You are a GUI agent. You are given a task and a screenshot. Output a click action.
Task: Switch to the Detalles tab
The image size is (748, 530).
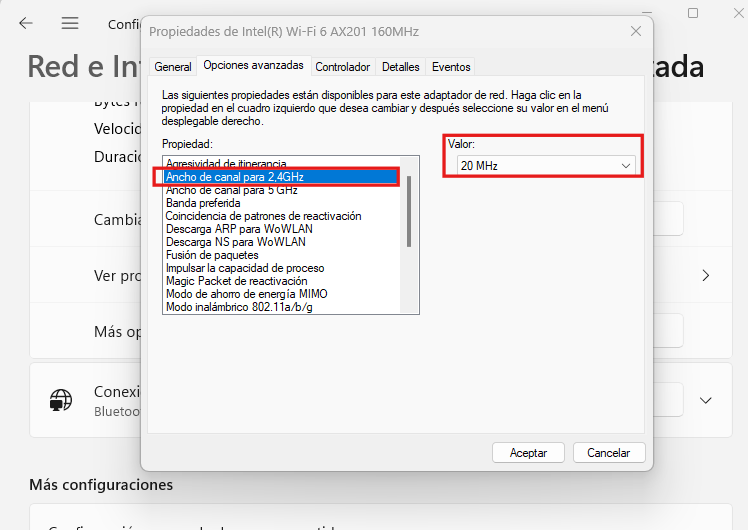[x=400, y=67]
